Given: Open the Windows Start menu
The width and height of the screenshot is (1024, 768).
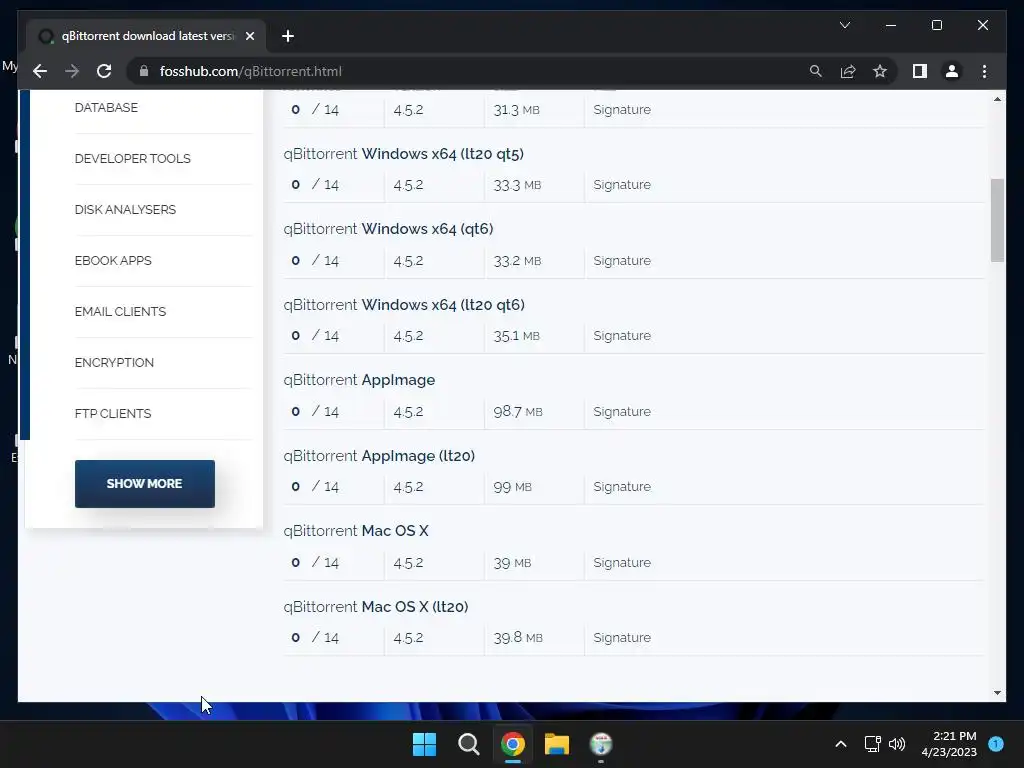Looking at the screenshot, I should point(424,744).
